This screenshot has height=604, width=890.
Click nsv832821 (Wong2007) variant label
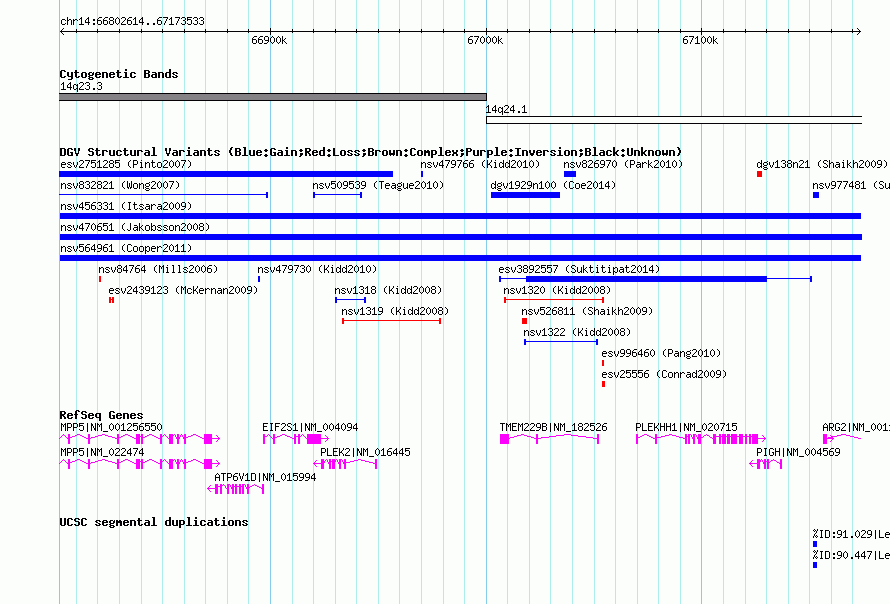(x=120, y=185)
